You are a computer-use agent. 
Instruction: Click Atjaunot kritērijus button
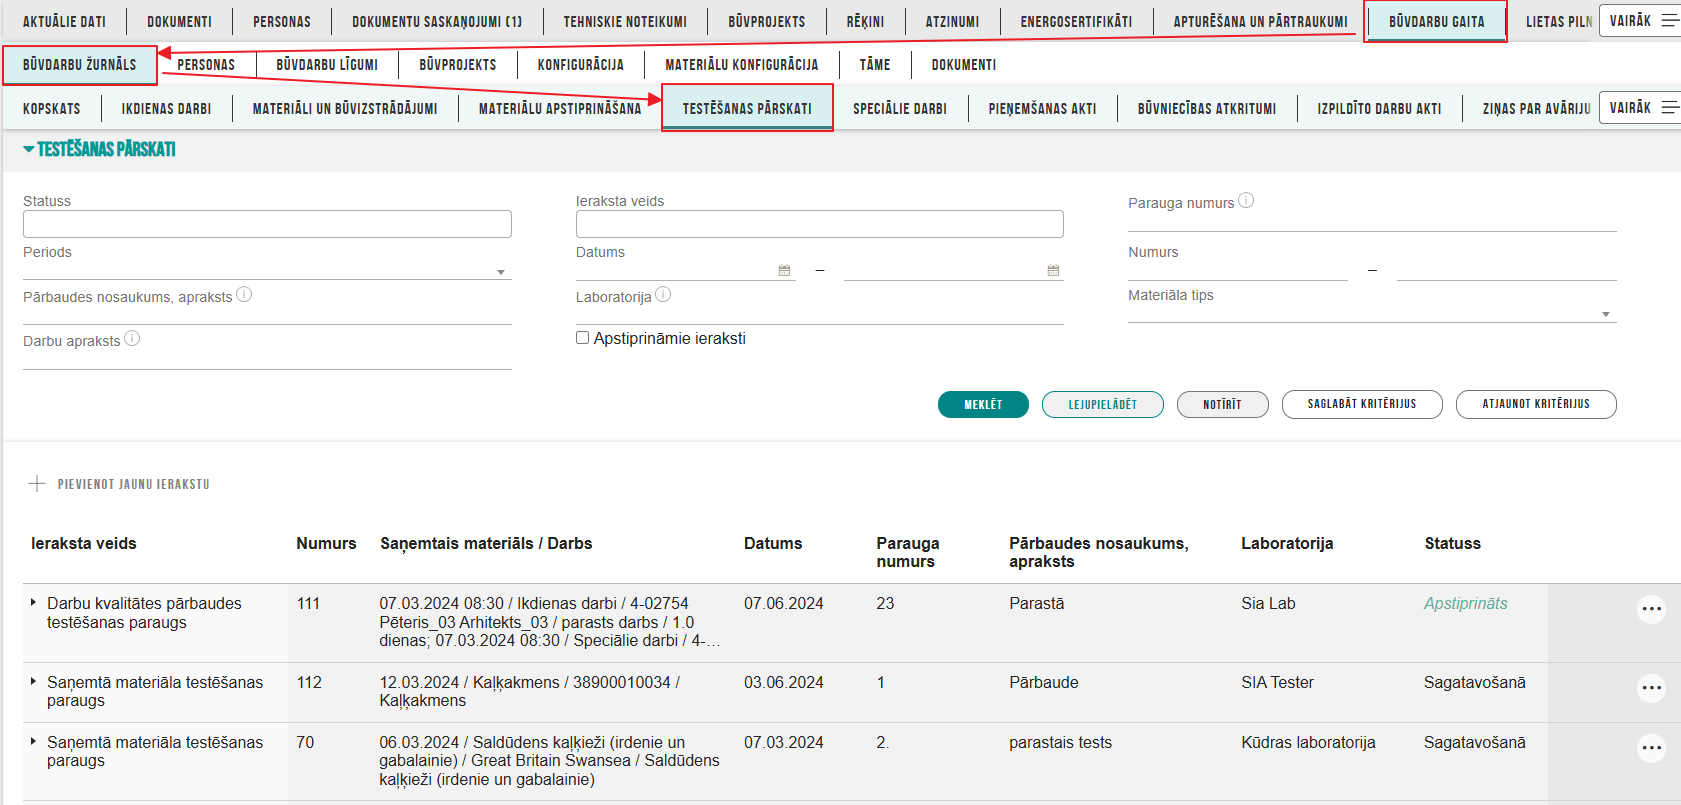click(x=1536, y=404)
